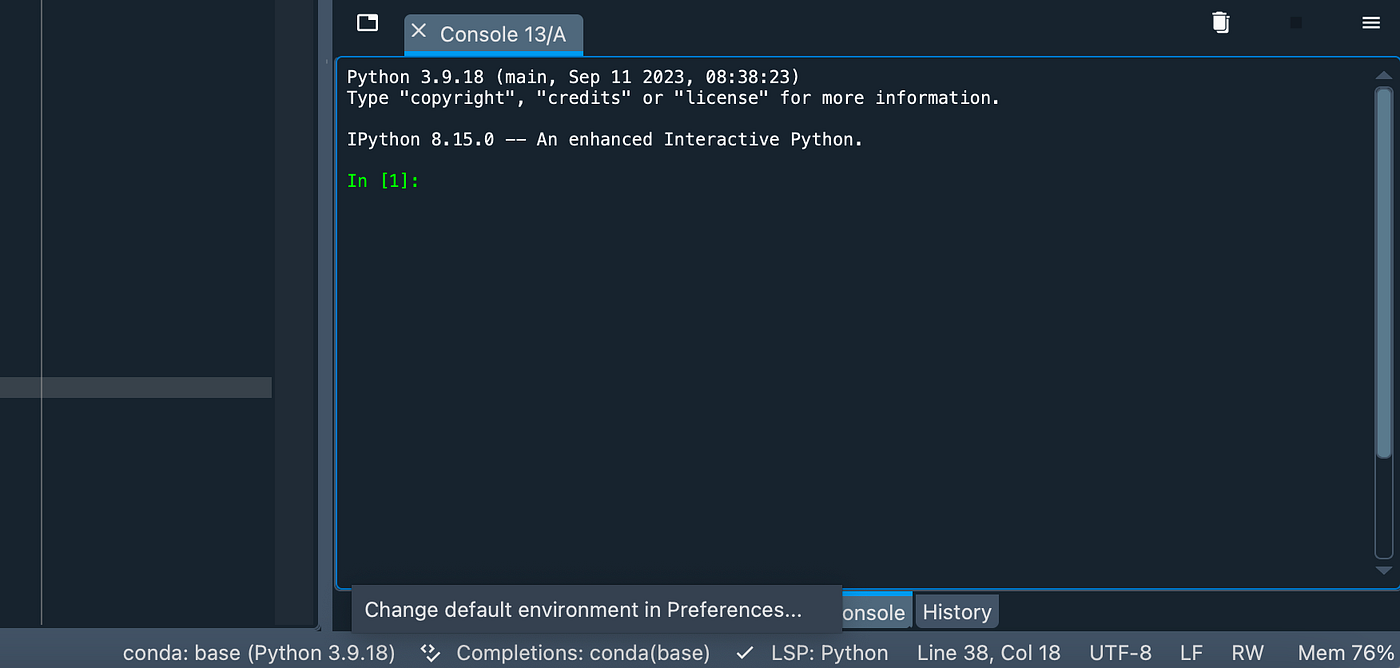This screenshot has width=1400, height=668.
Task: Open the console pane hamburger options menu
Action: click(1371, 22)
